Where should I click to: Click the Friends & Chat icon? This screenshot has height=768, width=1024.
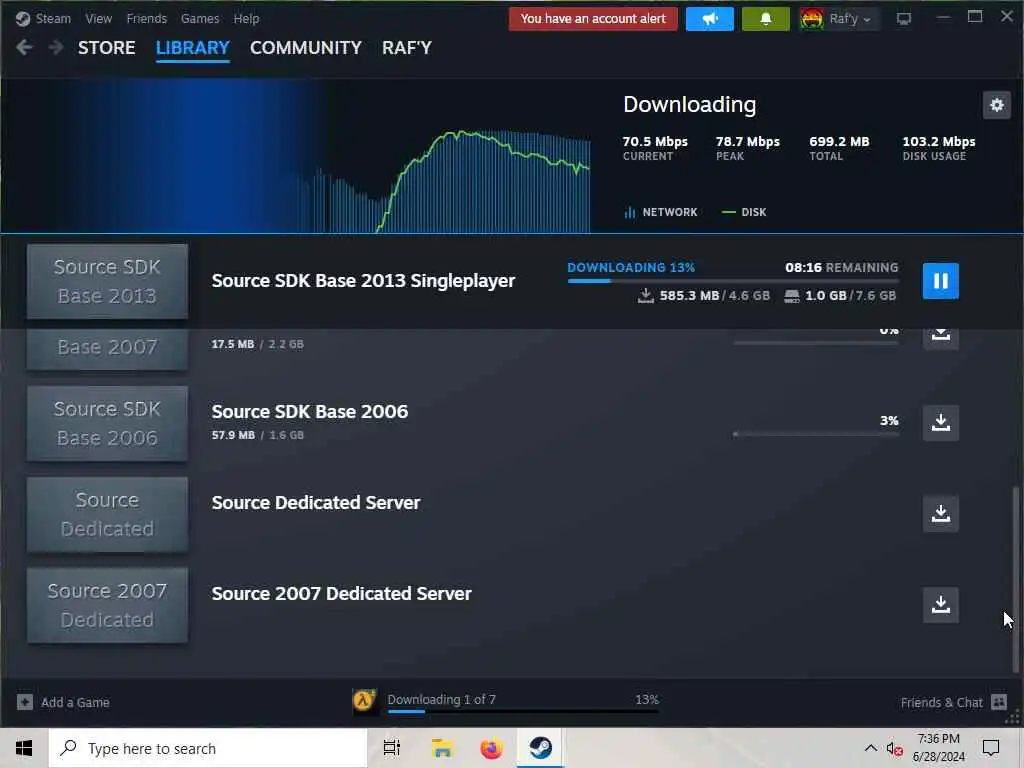click(x=999, y=702)
